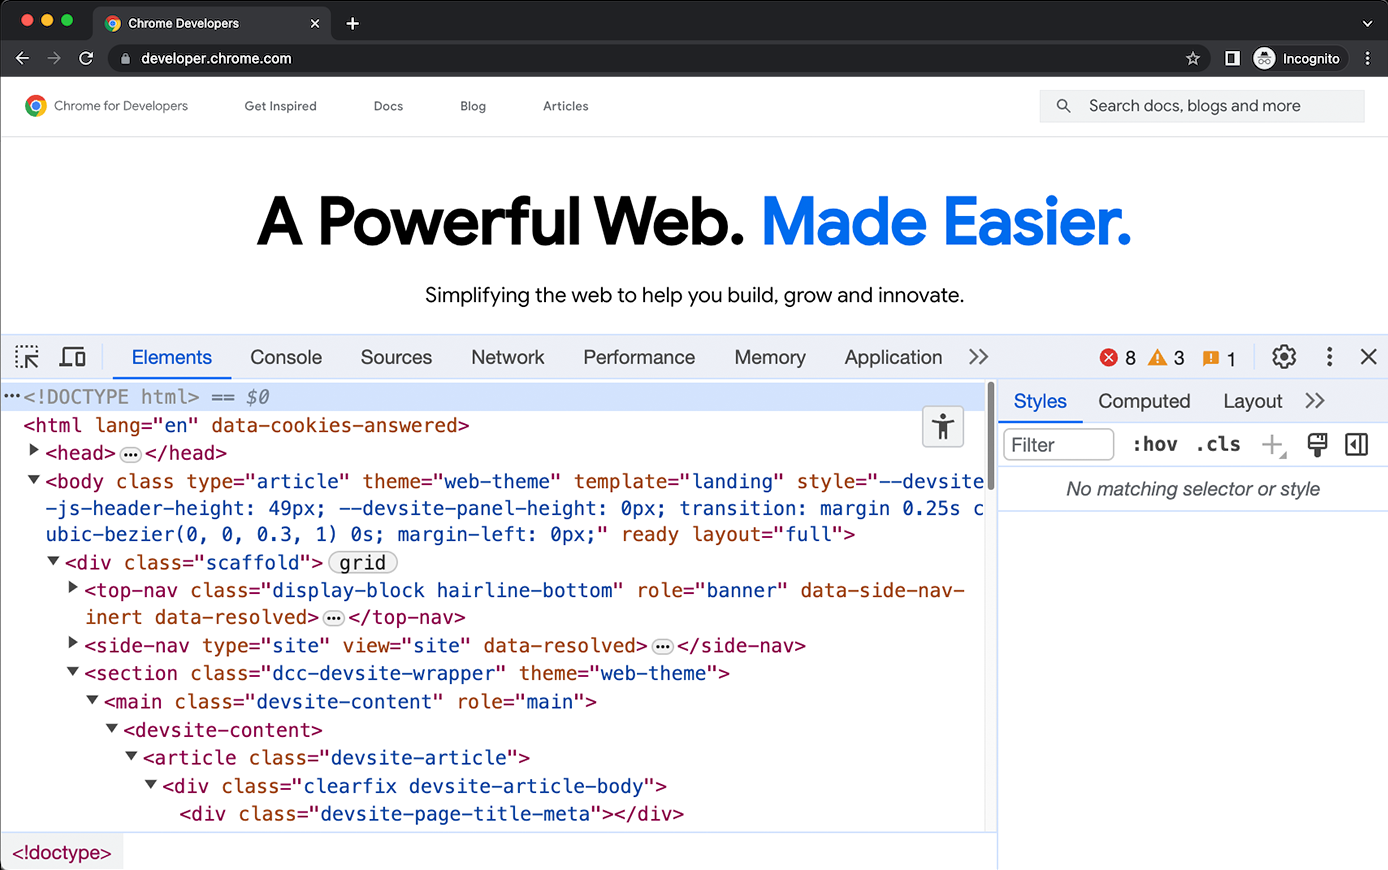Select the Computed sidebar tab
The image size is (1388, 870).
(1144, 401)
